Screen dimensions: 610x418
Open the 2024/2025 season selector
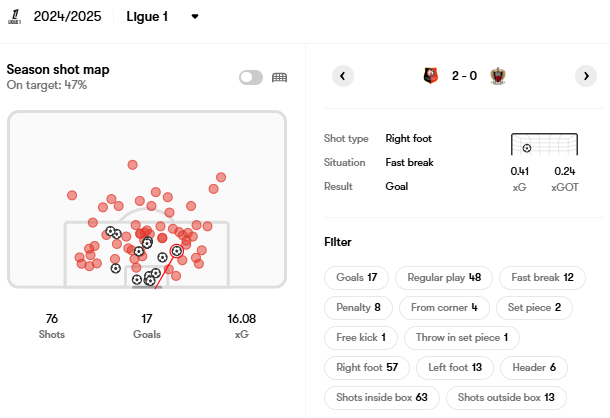[66, 16]
